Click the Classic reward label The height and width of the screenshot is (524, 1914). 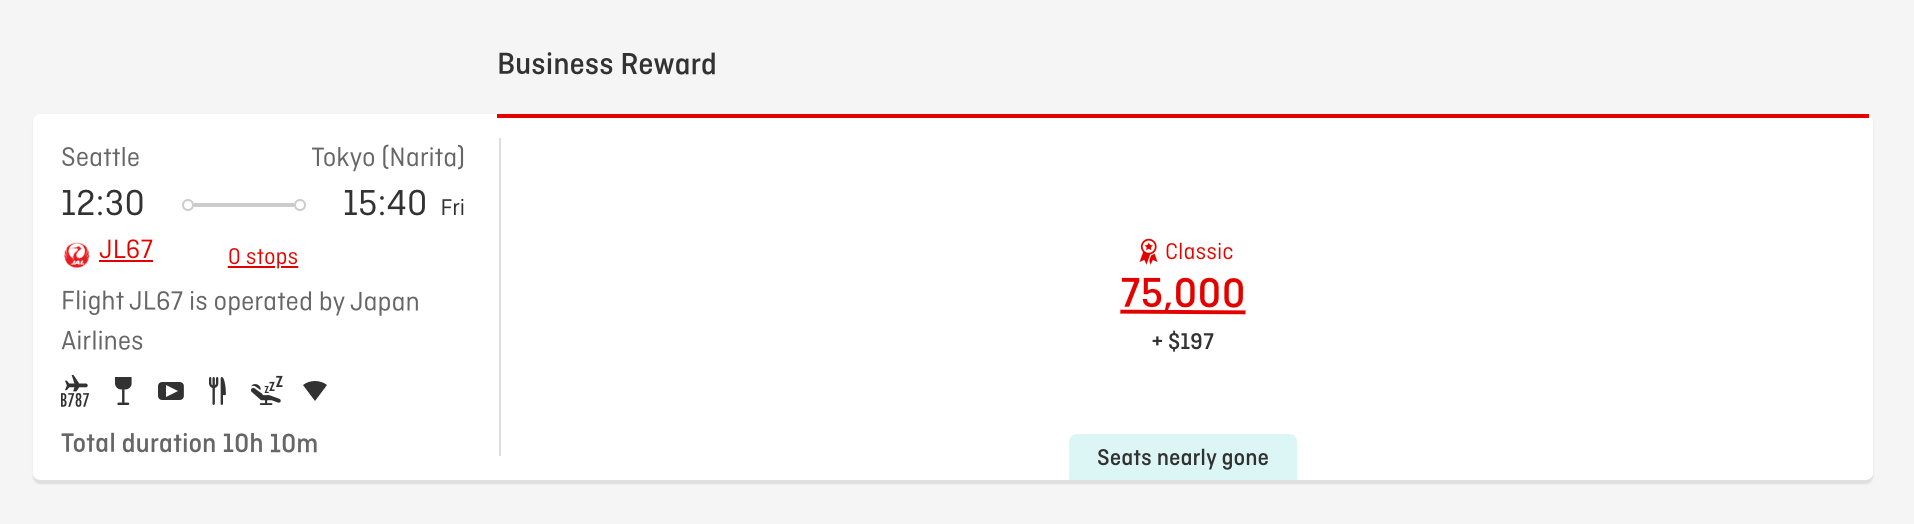[x=1198, y=252]
